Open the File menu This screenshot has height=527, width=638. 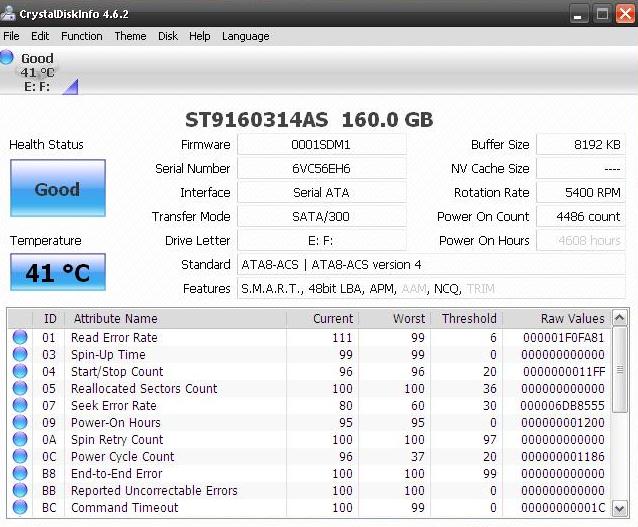pos(11,36)
